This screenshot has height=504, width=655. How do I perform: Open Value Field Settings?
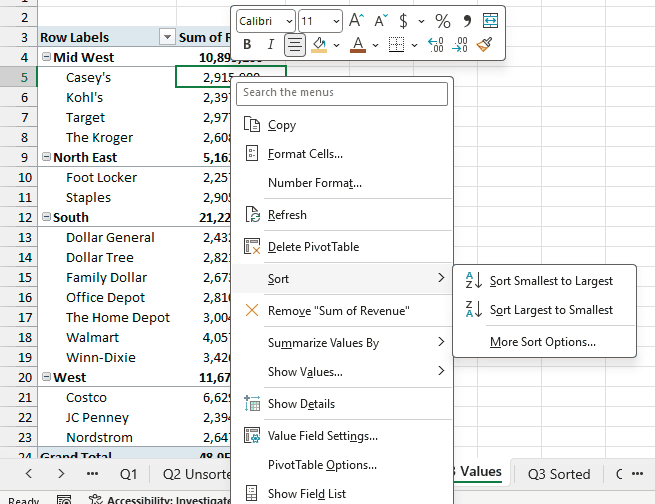pos(342,436)
